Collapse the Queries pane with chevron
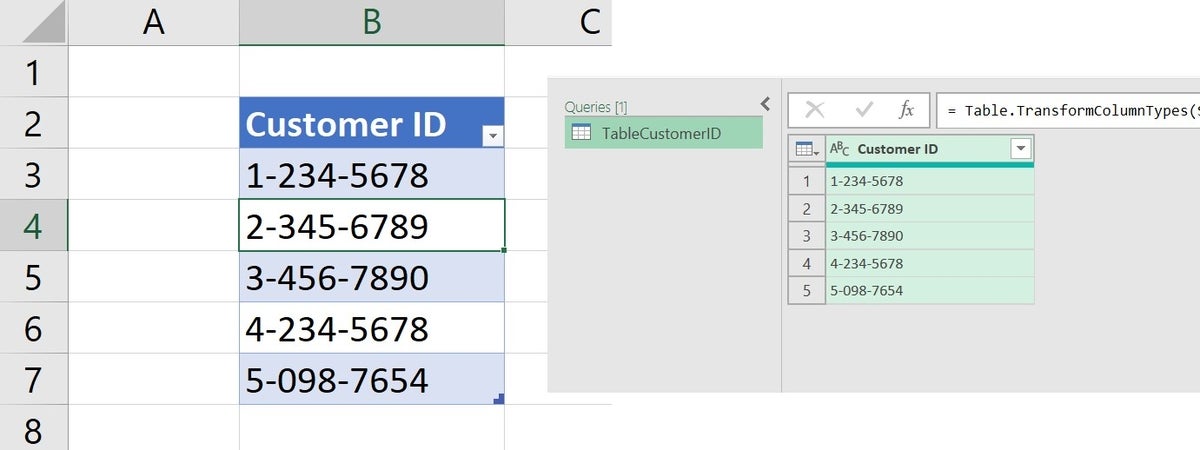This screenshot has height=450, width=1200. [x=766, y=103]
